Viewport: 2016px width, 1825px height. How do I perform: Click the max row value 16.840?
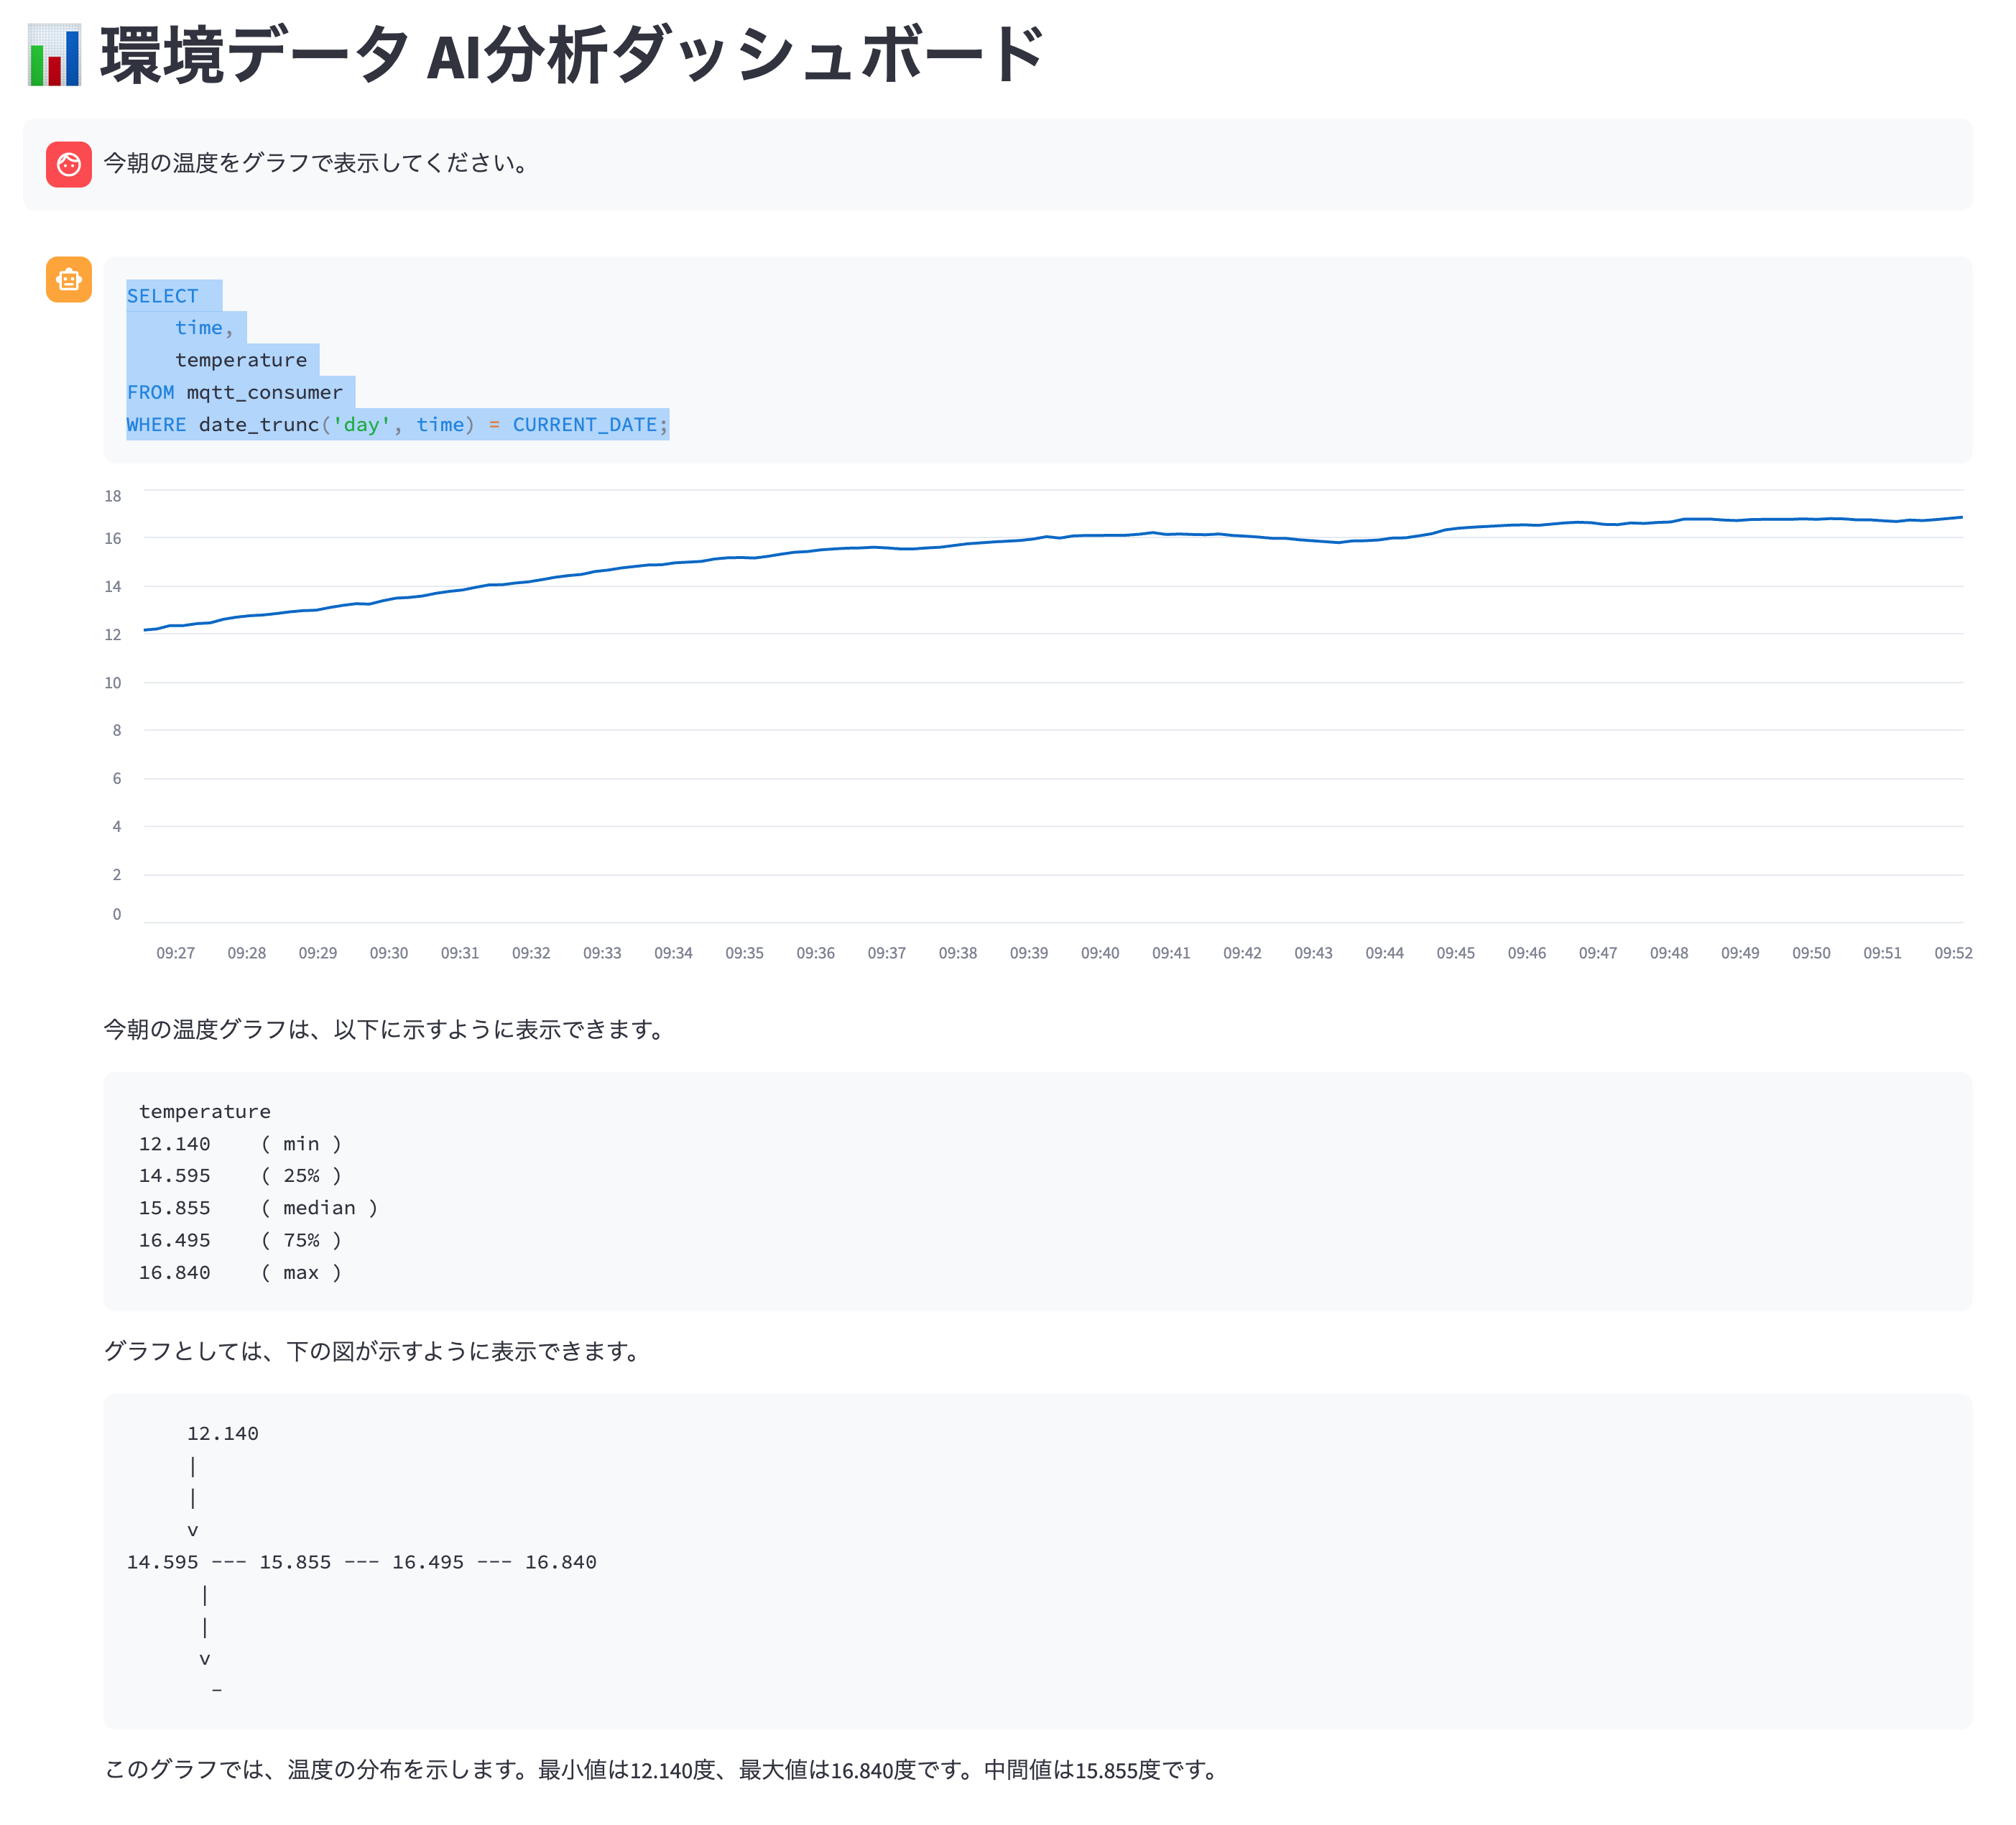pyautogui.click(x=175, y=1272)
